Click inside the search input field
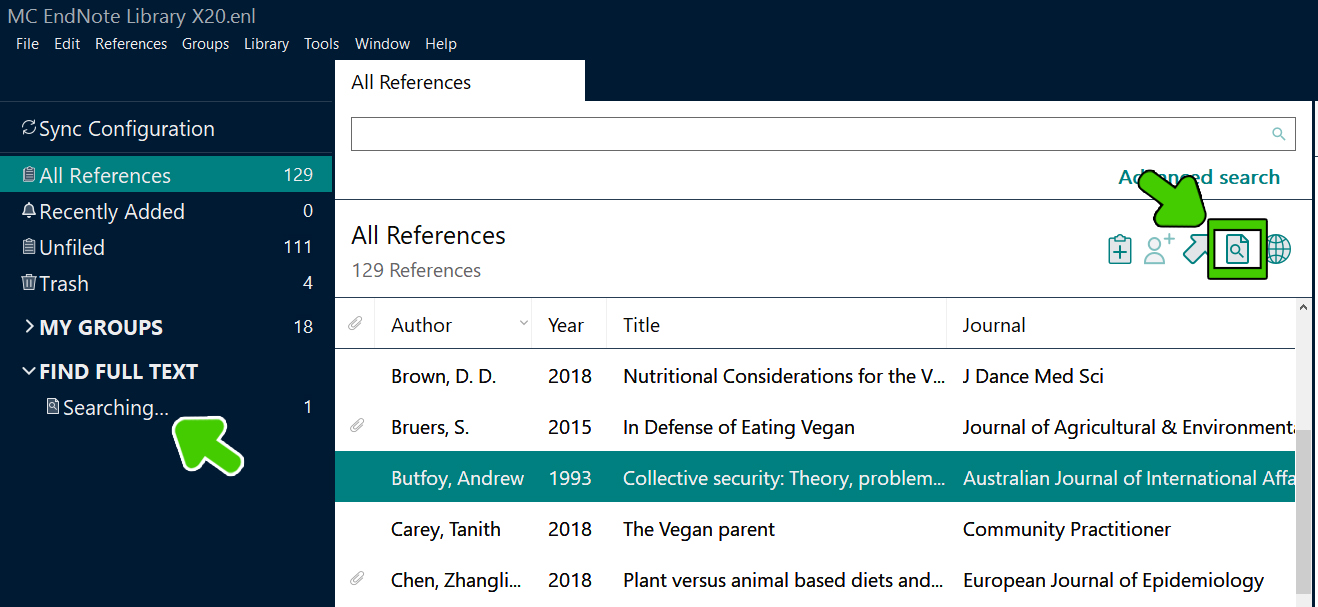 823,134
